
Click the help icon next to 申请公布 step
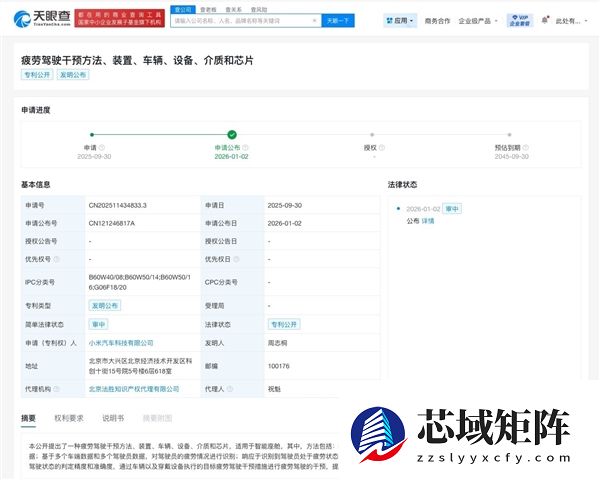245,147
